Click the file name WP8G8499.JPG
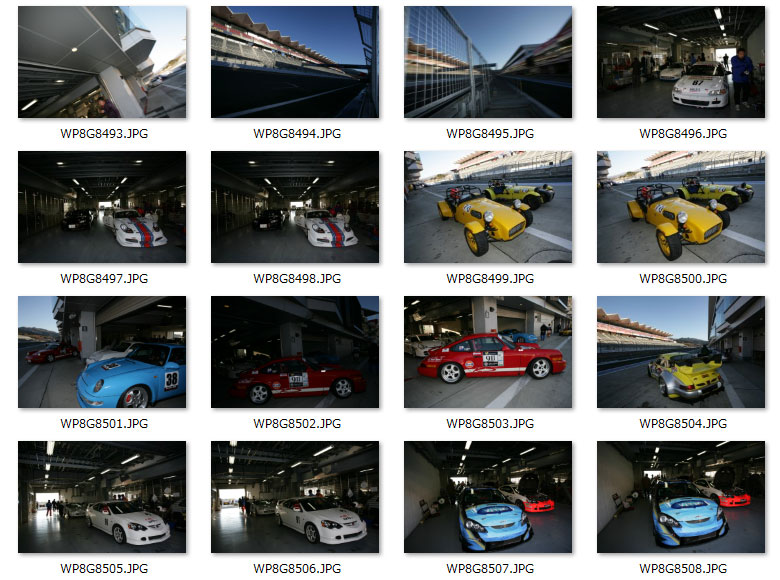Viewport: 780px width, 580px height. click(490, 279)
